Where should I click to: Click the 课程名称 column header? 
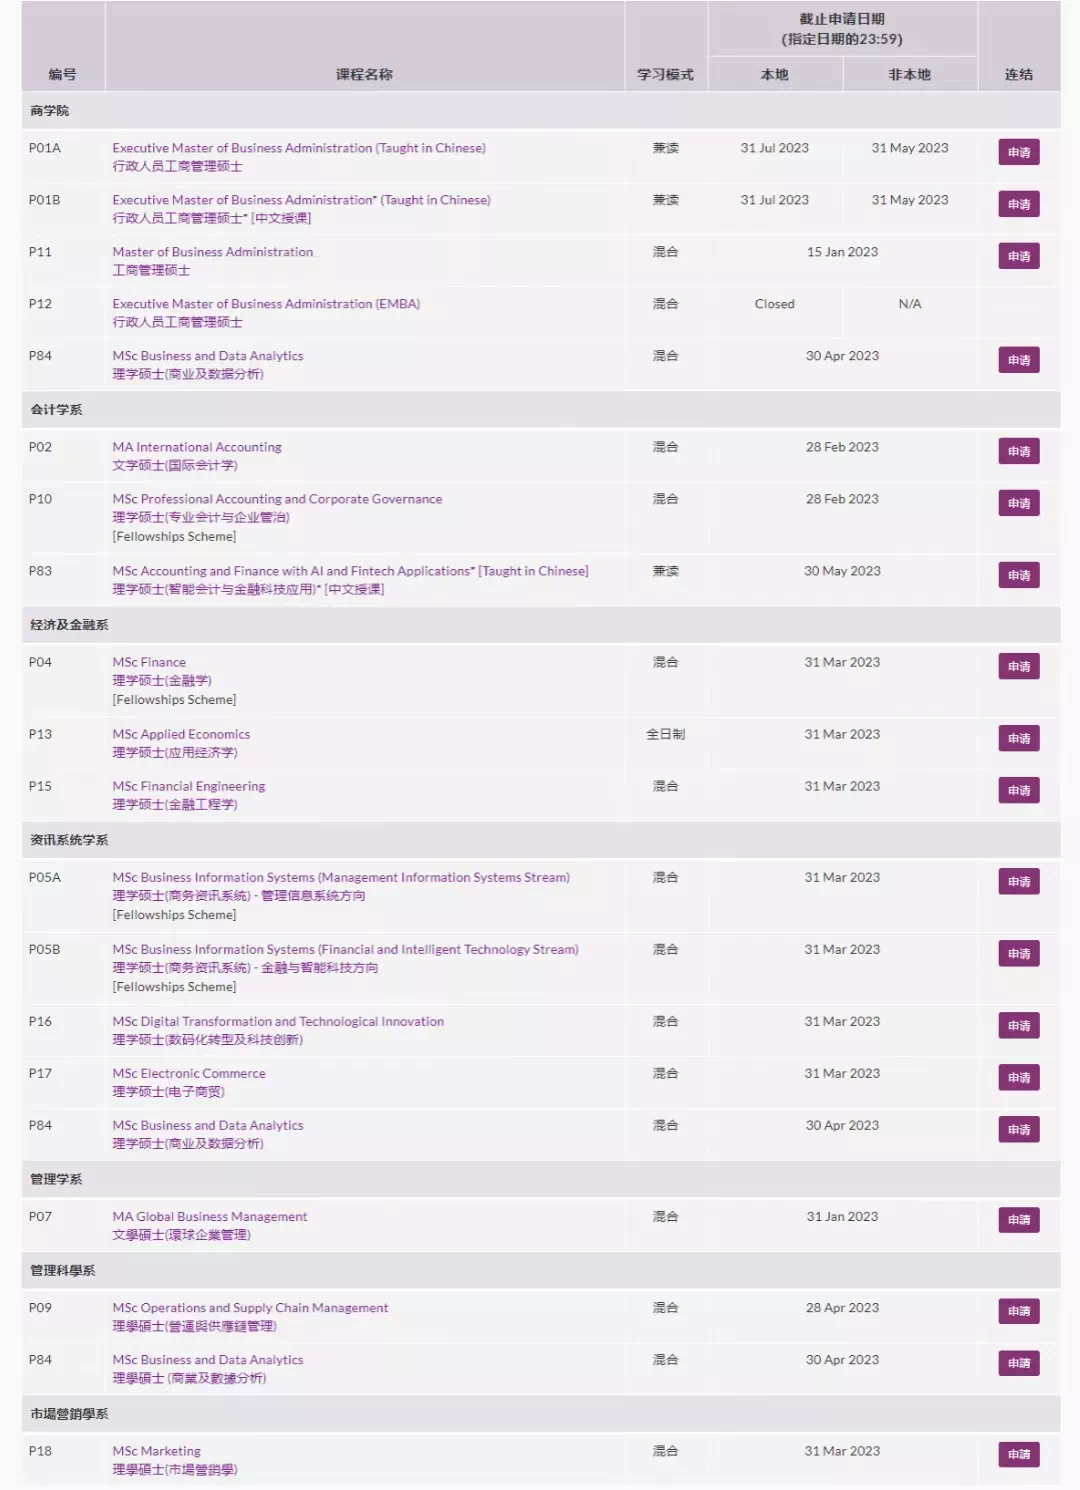364,74
